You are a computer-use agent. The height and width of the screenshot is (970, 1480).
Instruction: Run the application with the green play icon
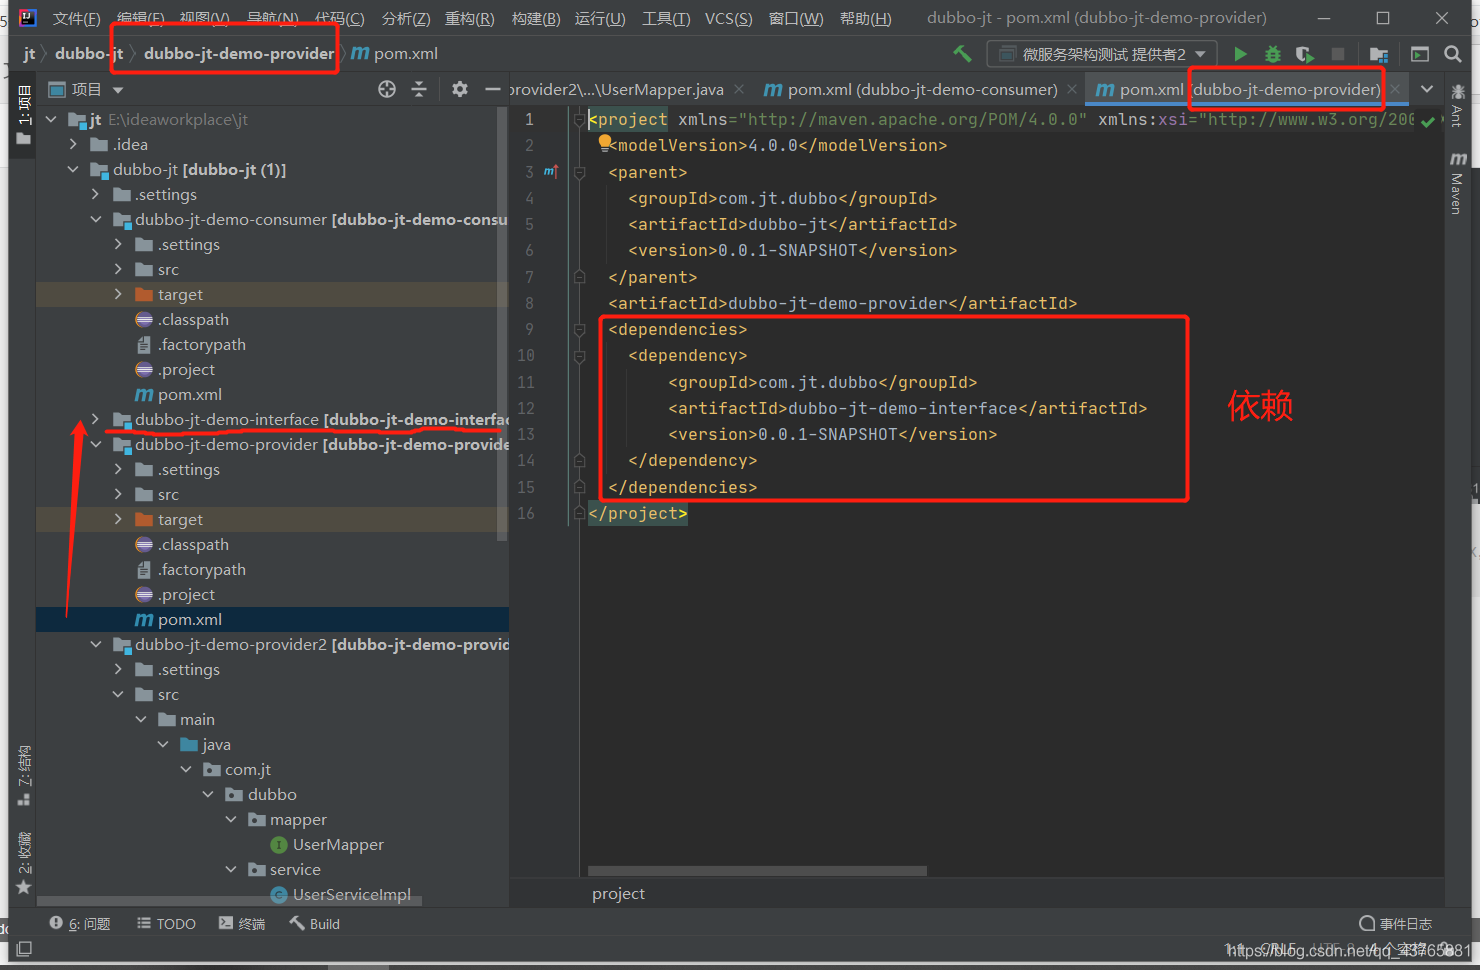pos(1240,54)
